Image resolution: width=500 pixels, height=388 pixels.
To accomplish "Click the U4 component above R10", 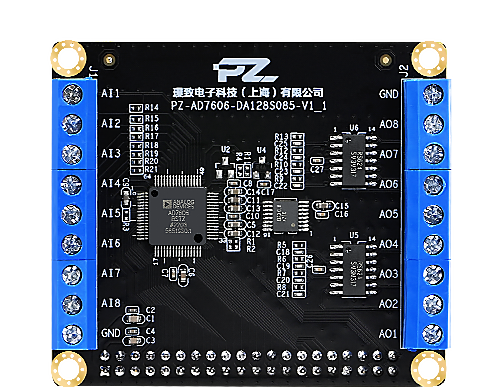I will click(x=262, y=168).
